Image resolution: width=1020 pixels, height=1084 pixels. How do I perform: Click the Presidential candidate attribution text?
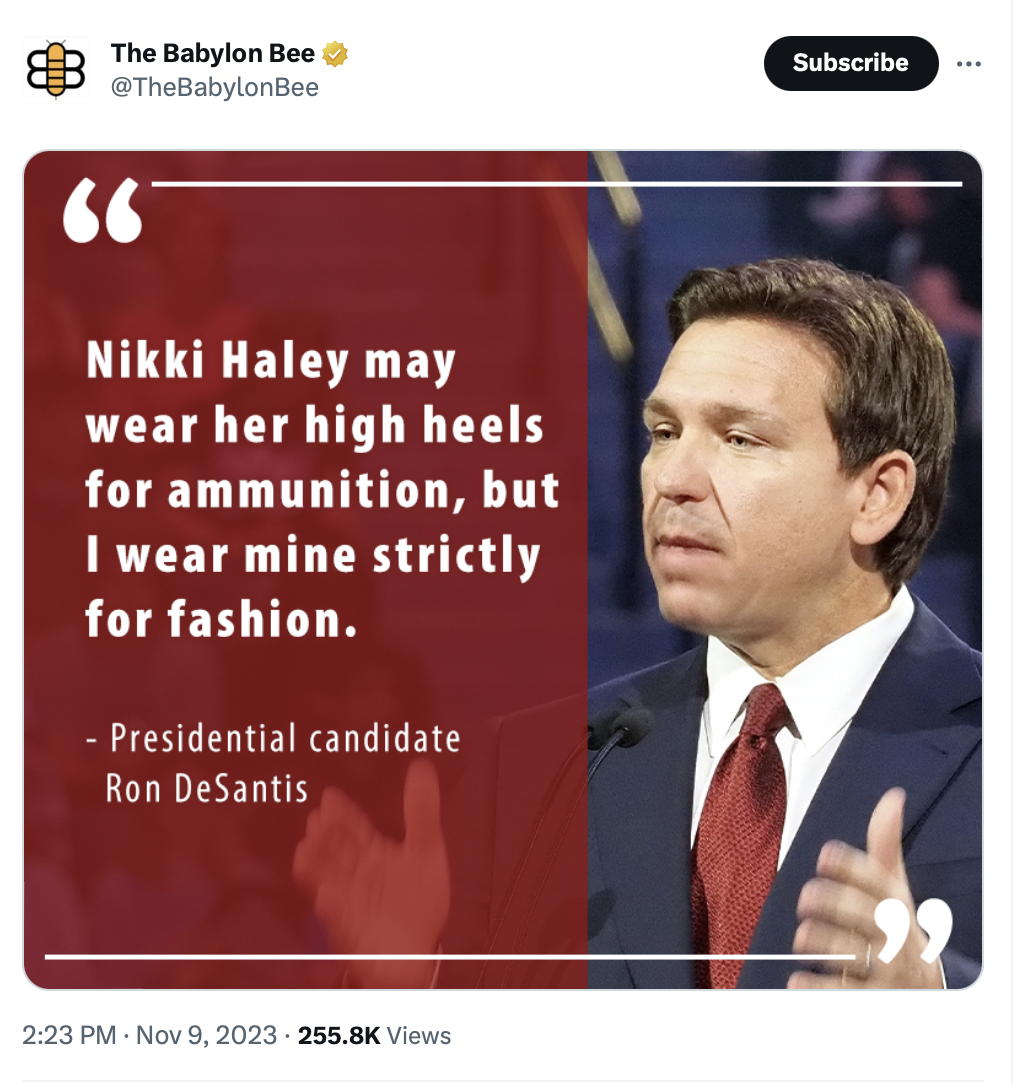click(x=273, y=763)
